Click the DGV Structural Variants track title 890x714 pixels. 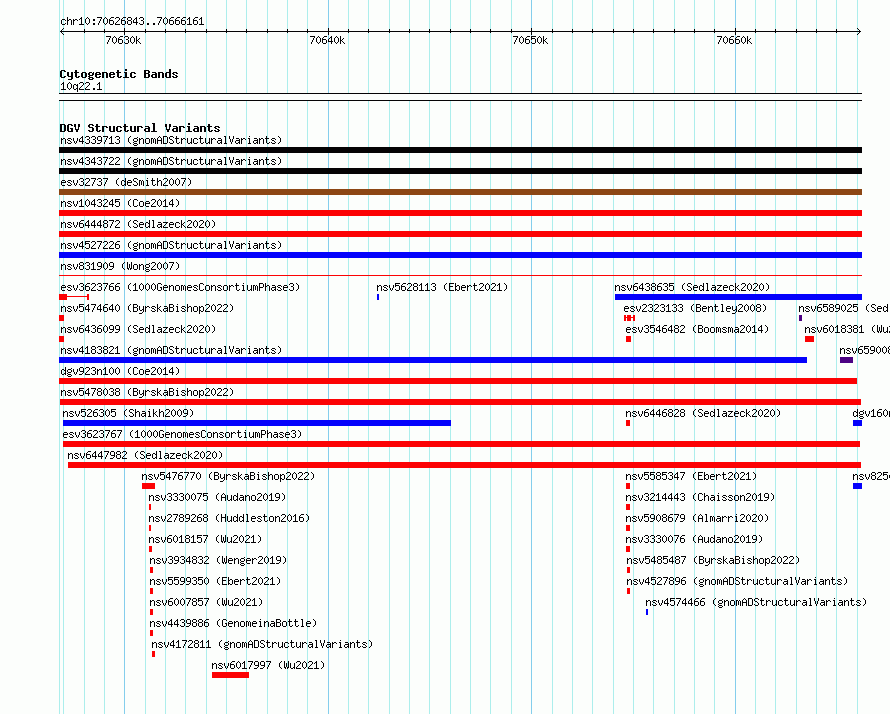140,128
